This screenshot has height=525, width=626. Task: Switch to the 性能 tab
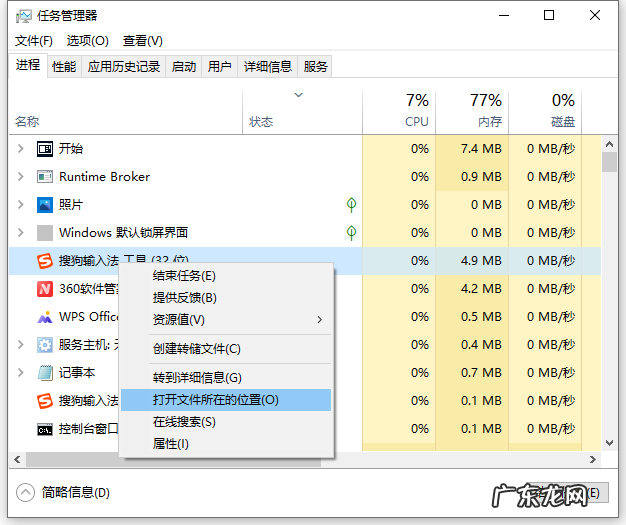tap(64, 66)
